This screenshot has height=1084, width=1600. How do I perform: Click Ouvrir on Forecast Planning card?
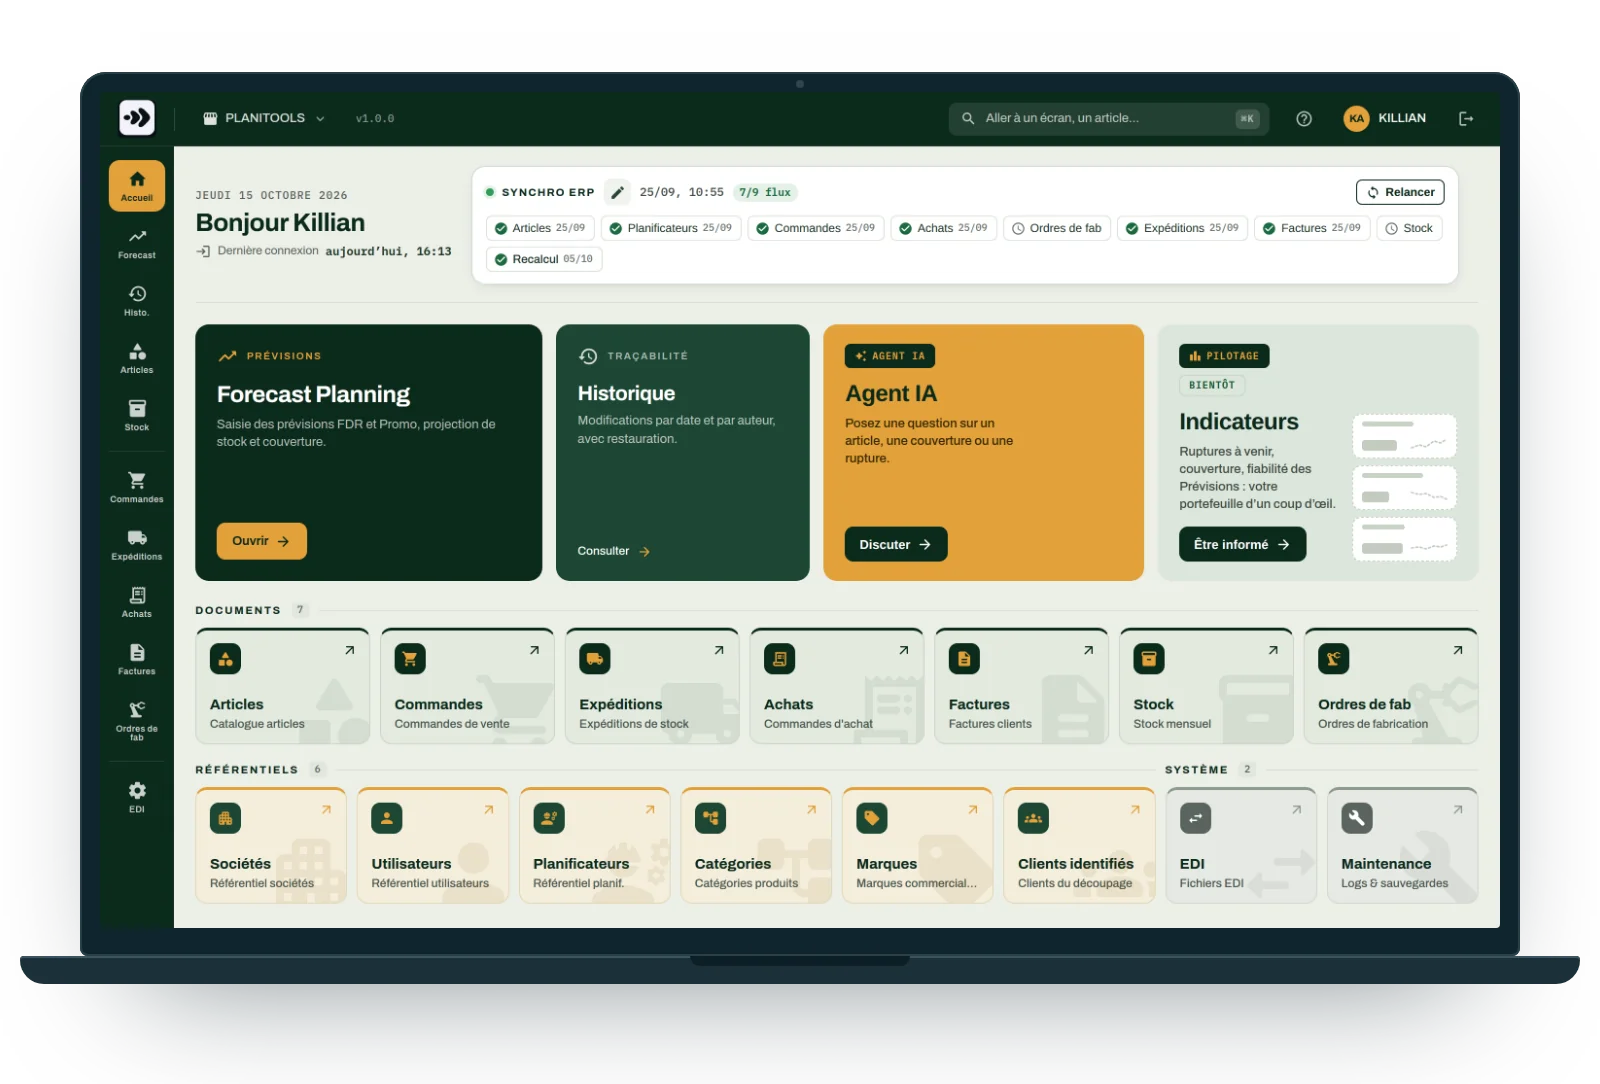(x=261, y=541)
